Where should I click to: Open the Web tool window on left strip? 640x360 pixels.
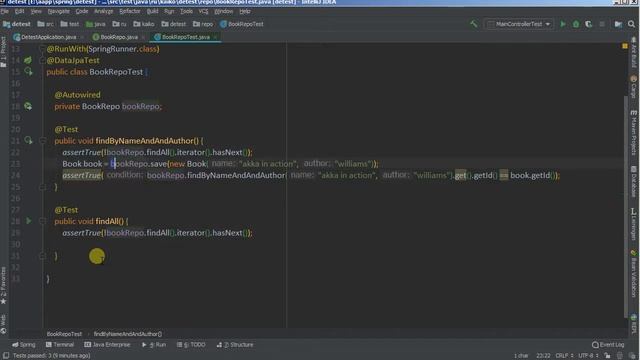click(3, 324)
